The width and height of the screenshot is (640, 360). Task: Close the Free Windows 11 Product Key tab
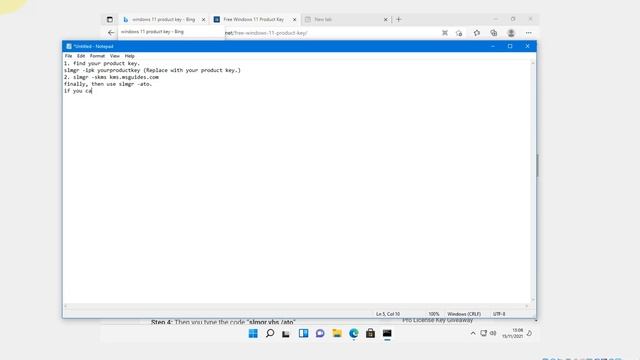tap(294, 20)
